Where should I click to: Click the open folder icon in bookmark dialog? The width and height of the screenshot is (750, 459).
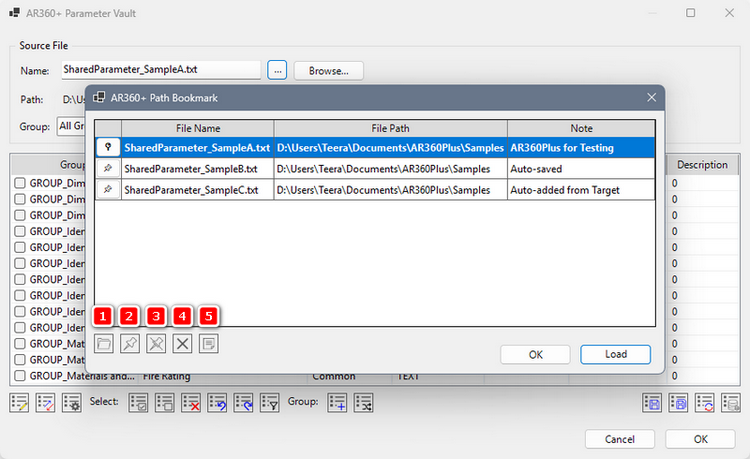tap(104, 343)
